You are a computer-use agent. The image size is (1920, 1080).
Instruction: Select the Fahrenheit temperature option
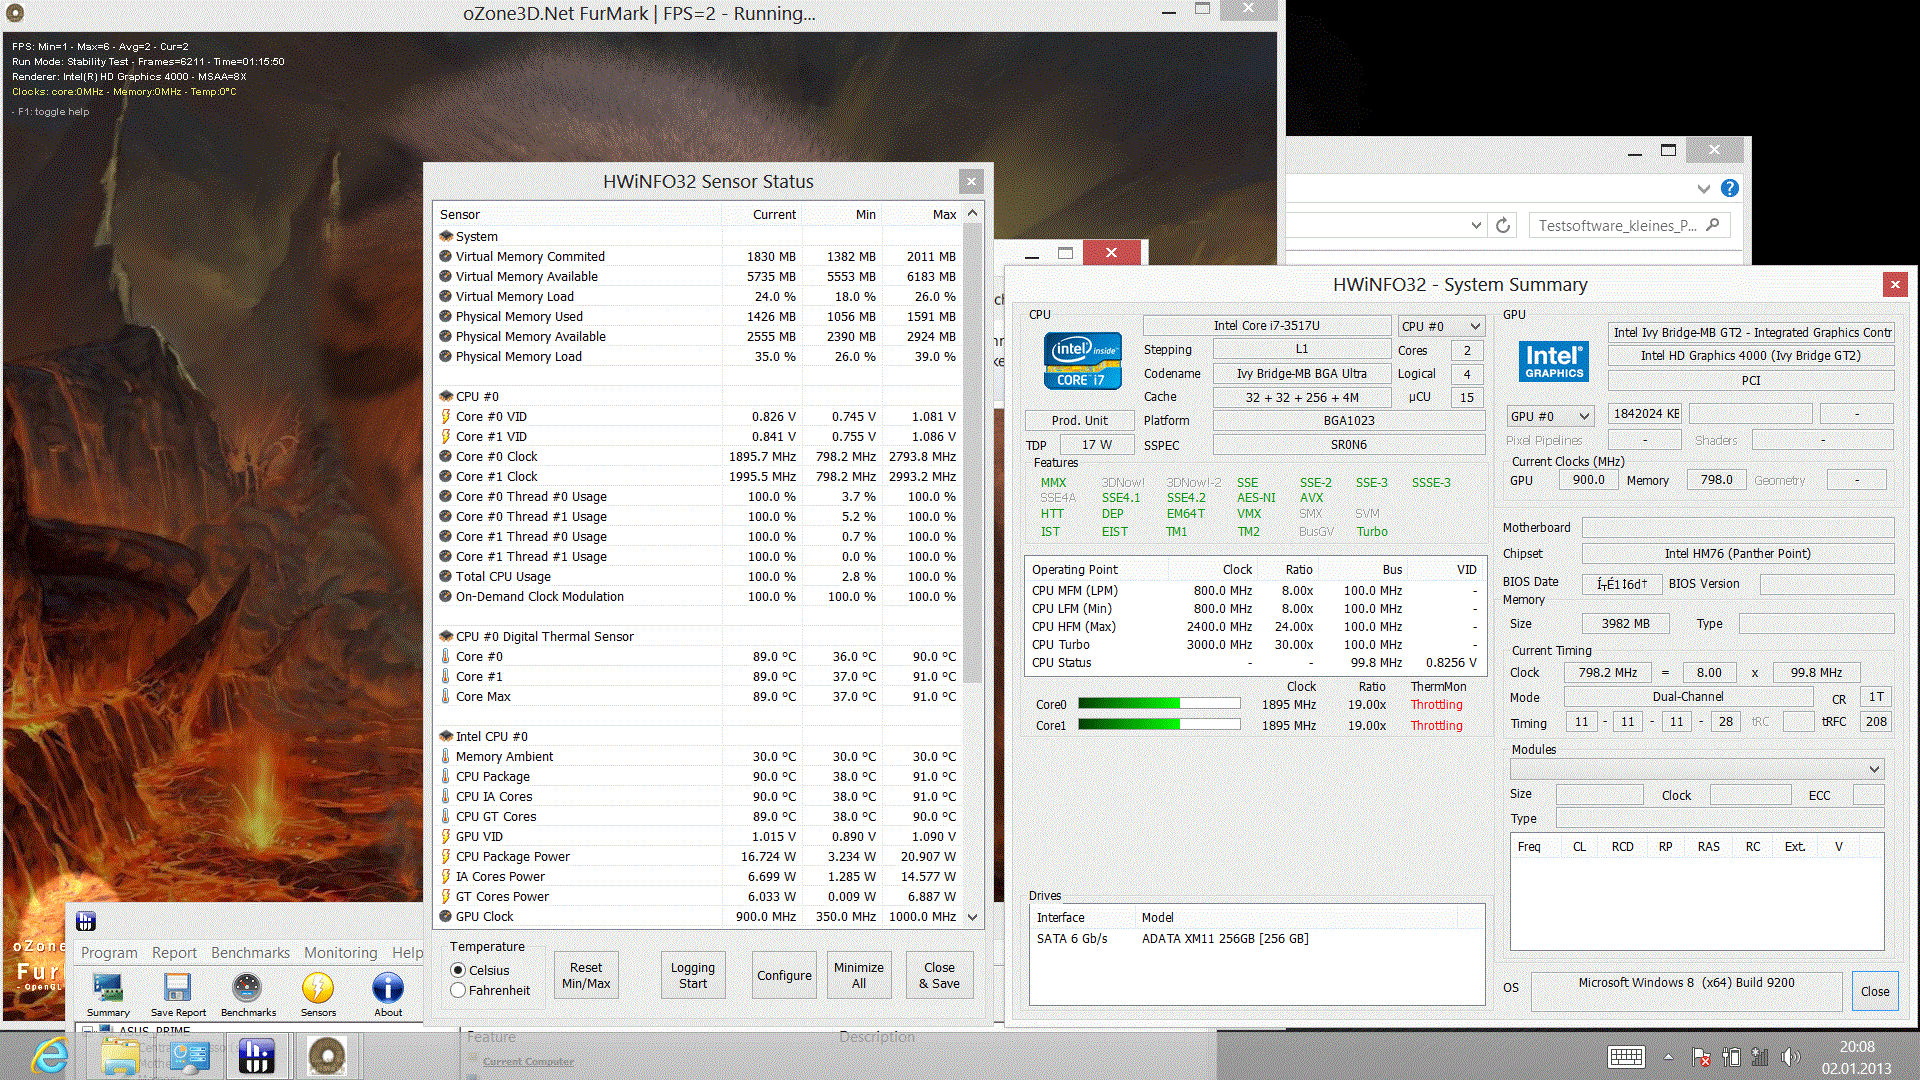pyautogui.click(x=459, y=990)
